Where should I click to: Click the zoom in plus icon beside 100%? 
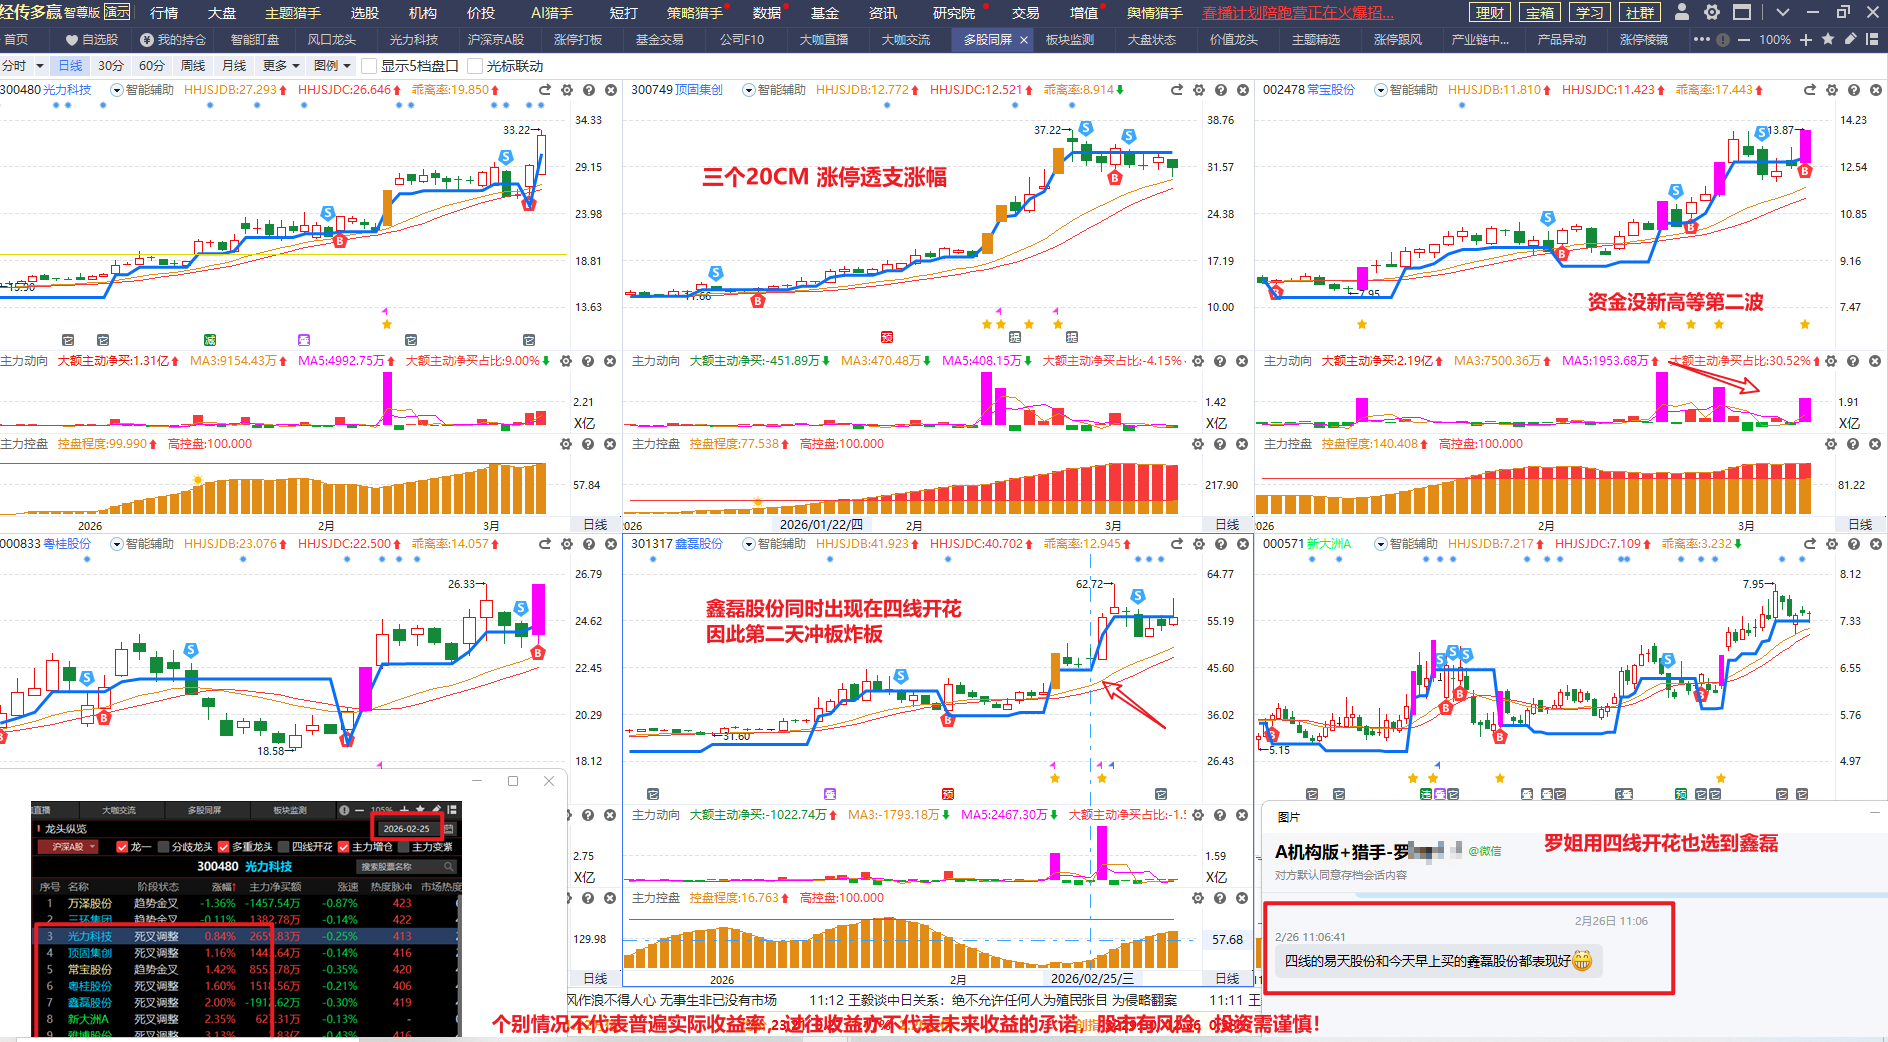pyautogui.click(x=1805, y=40)
